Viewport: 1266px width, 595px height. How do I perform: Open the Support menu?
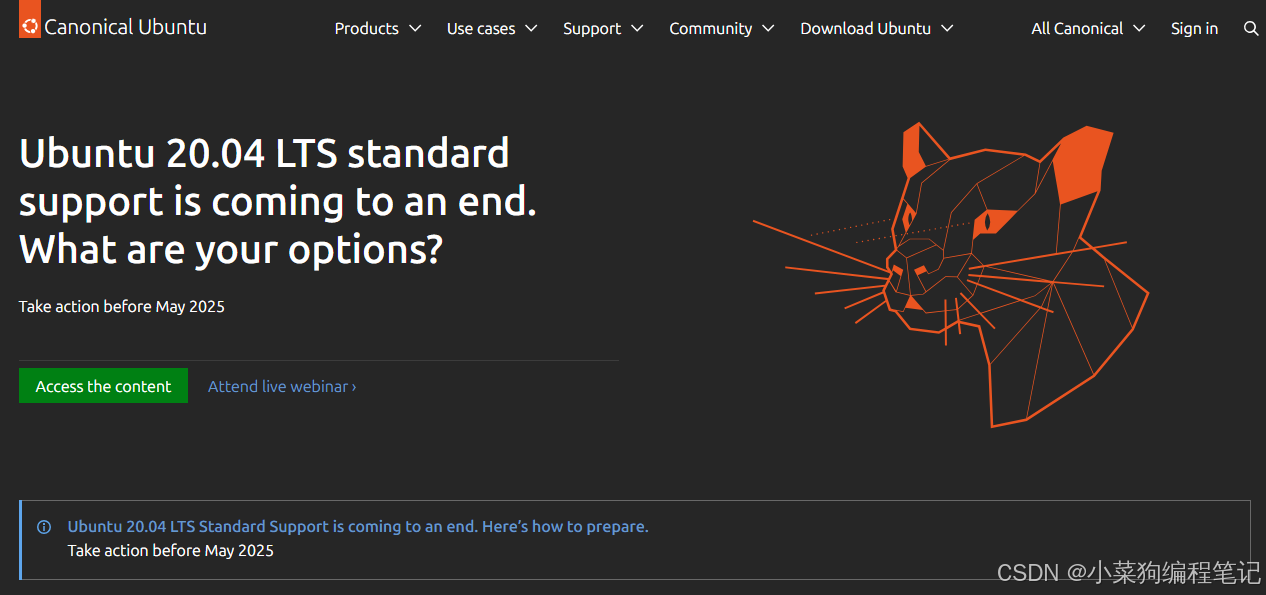coord(603,28)
